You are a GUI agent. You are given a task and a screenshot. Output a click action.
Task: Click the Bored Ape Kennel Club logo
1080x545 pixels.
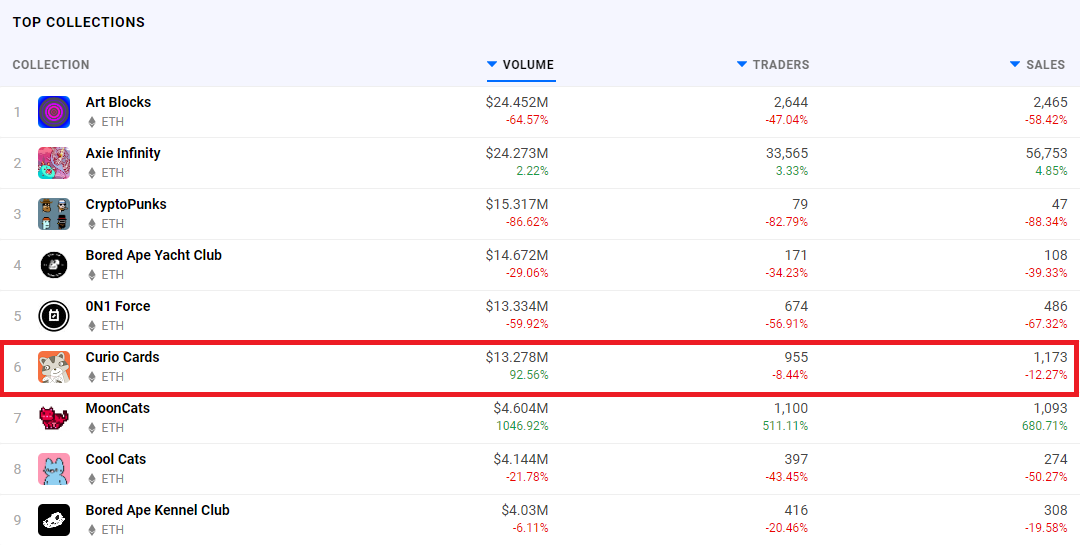(54, 520)
